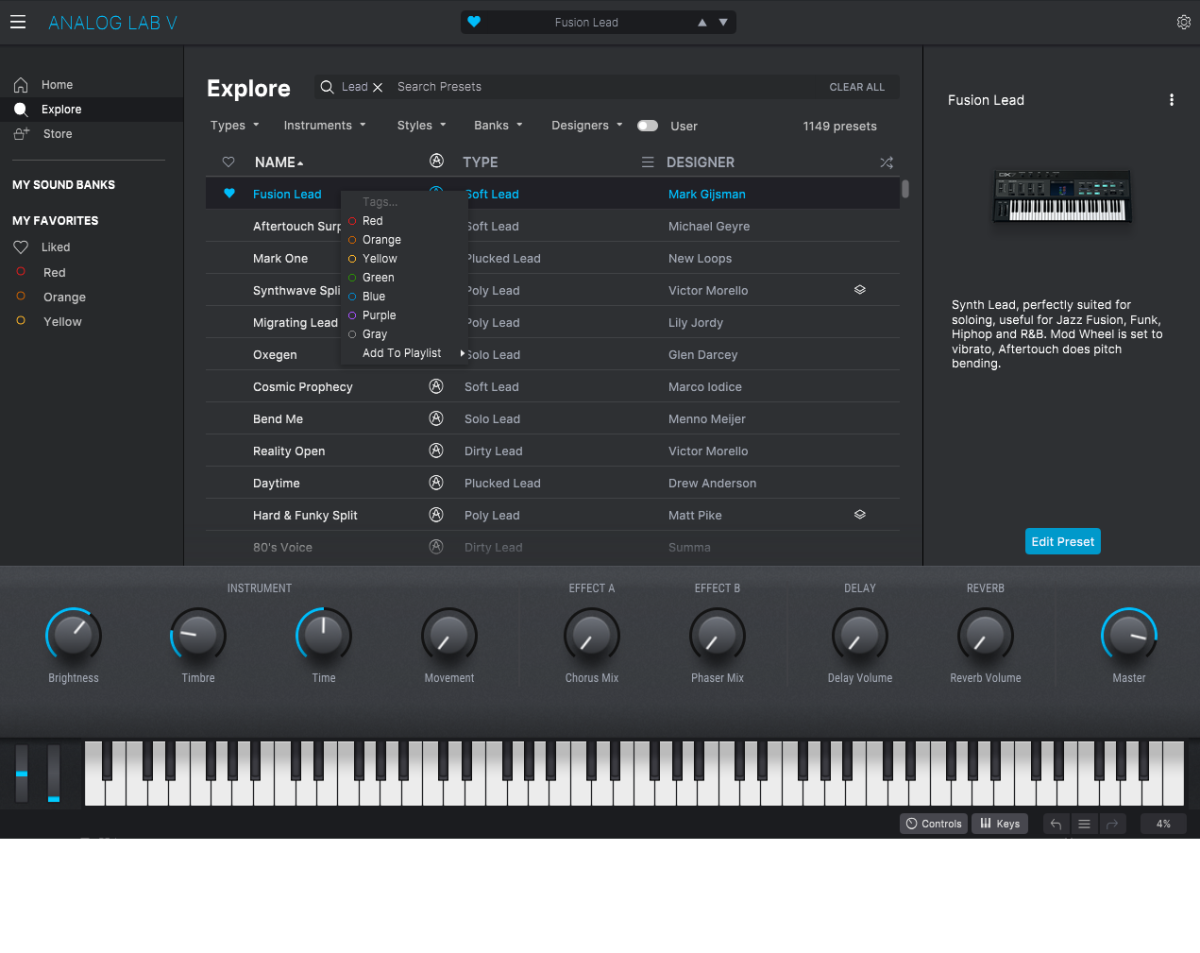This screenshot has width=1200, height=953.
Task: Click the multi-layer icon on Hard & Funky Split
Action: (x=860, y=515)
